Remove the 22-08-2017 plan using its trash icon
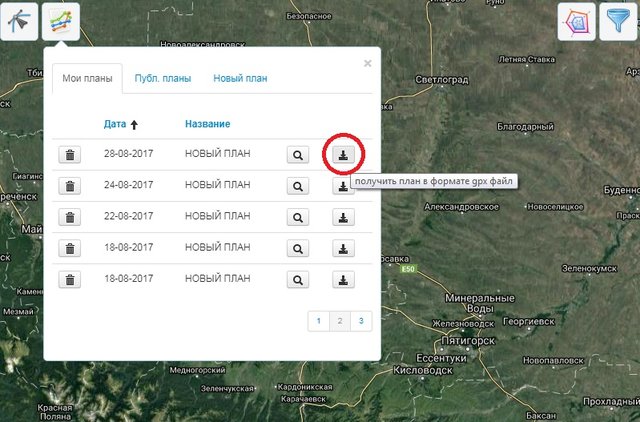 click(69, 216)
